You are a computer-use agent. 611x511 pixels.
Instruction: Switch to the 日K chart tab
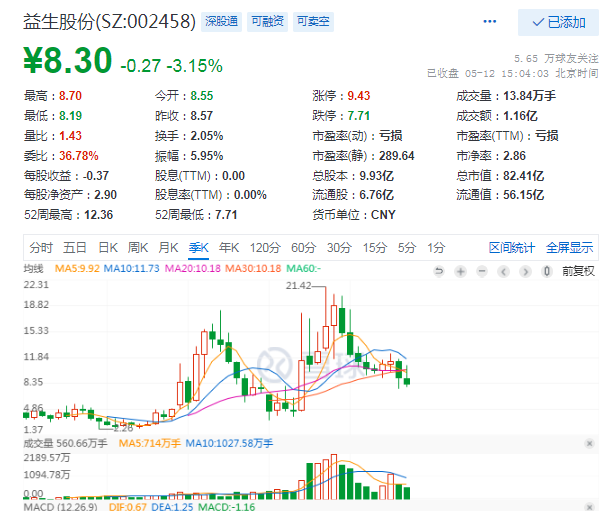tap(107, 248)
